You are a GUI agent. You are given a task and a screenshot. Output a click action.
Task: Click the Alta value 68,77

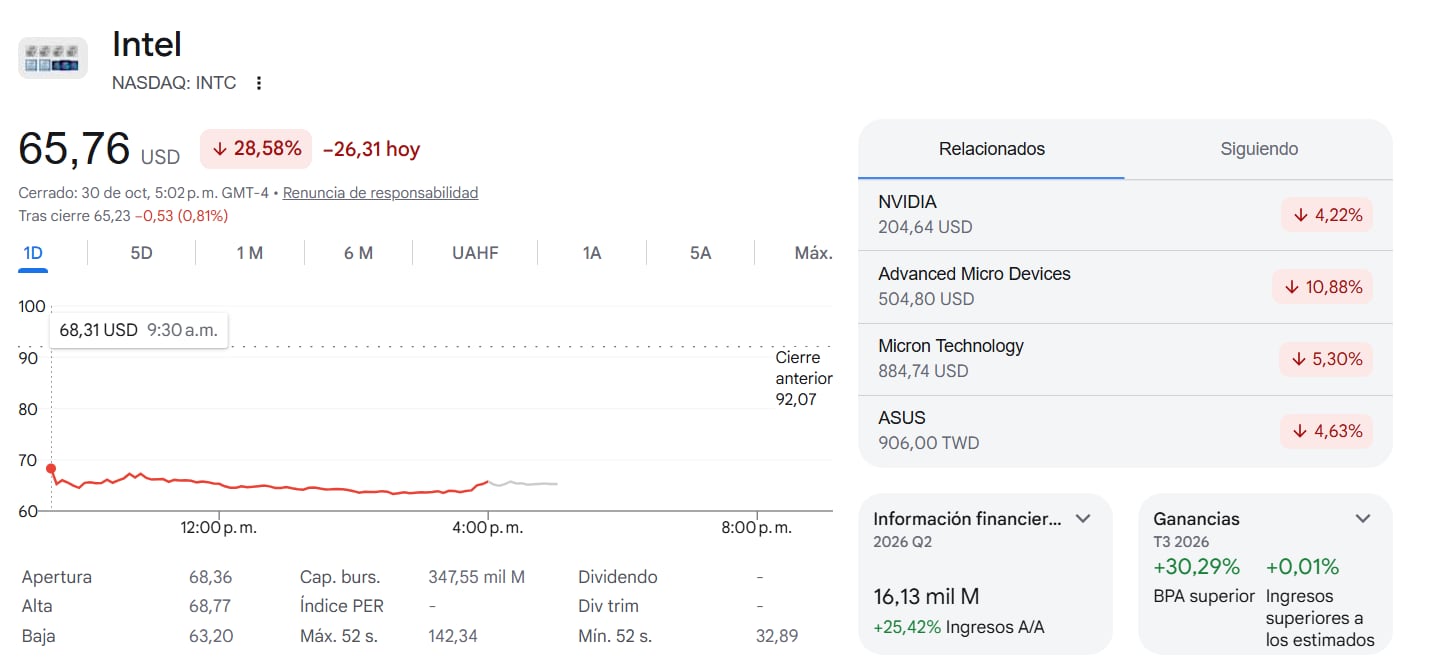pos(210,606)
